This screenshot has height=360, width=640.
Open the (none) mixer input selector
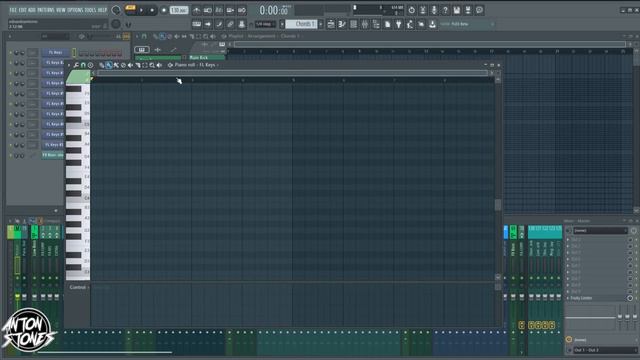(605, 340)
